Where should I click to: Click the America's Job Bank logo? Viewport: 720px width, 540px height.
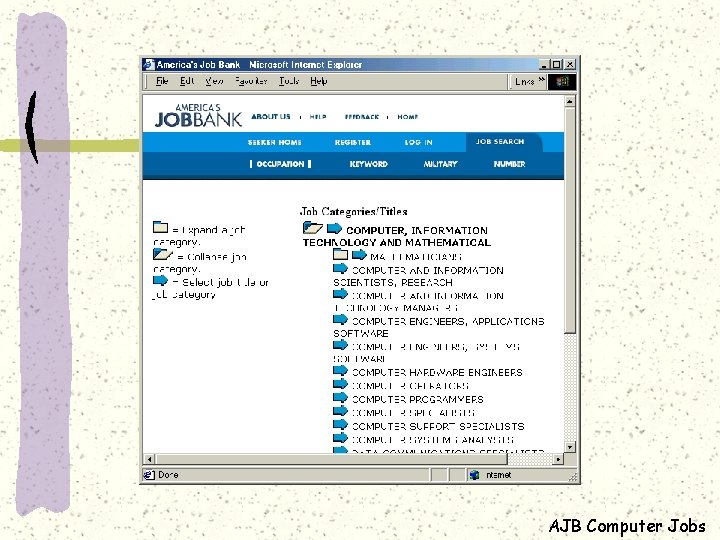tap(198, 115)
